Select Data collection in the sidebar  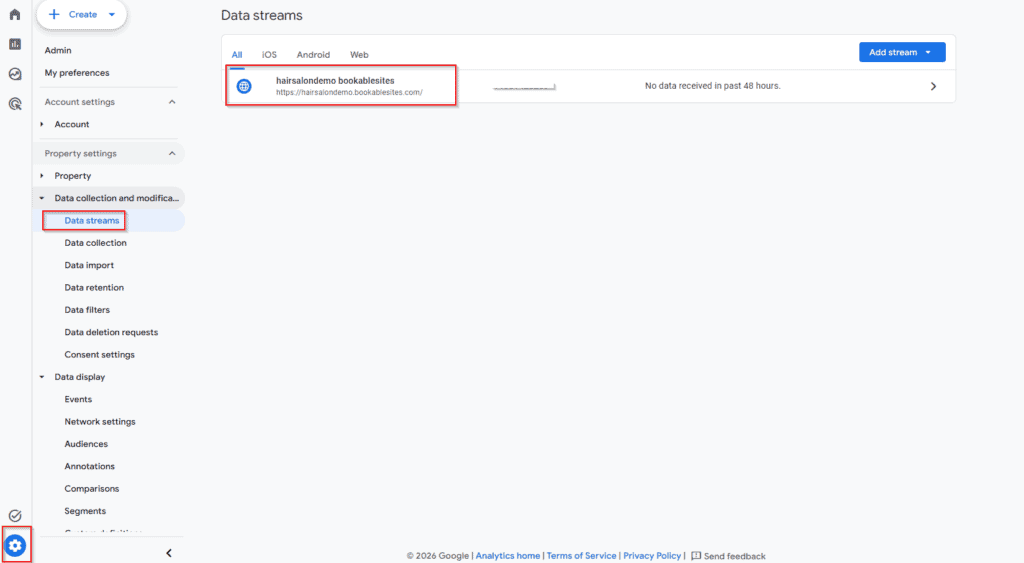(95, 243)
